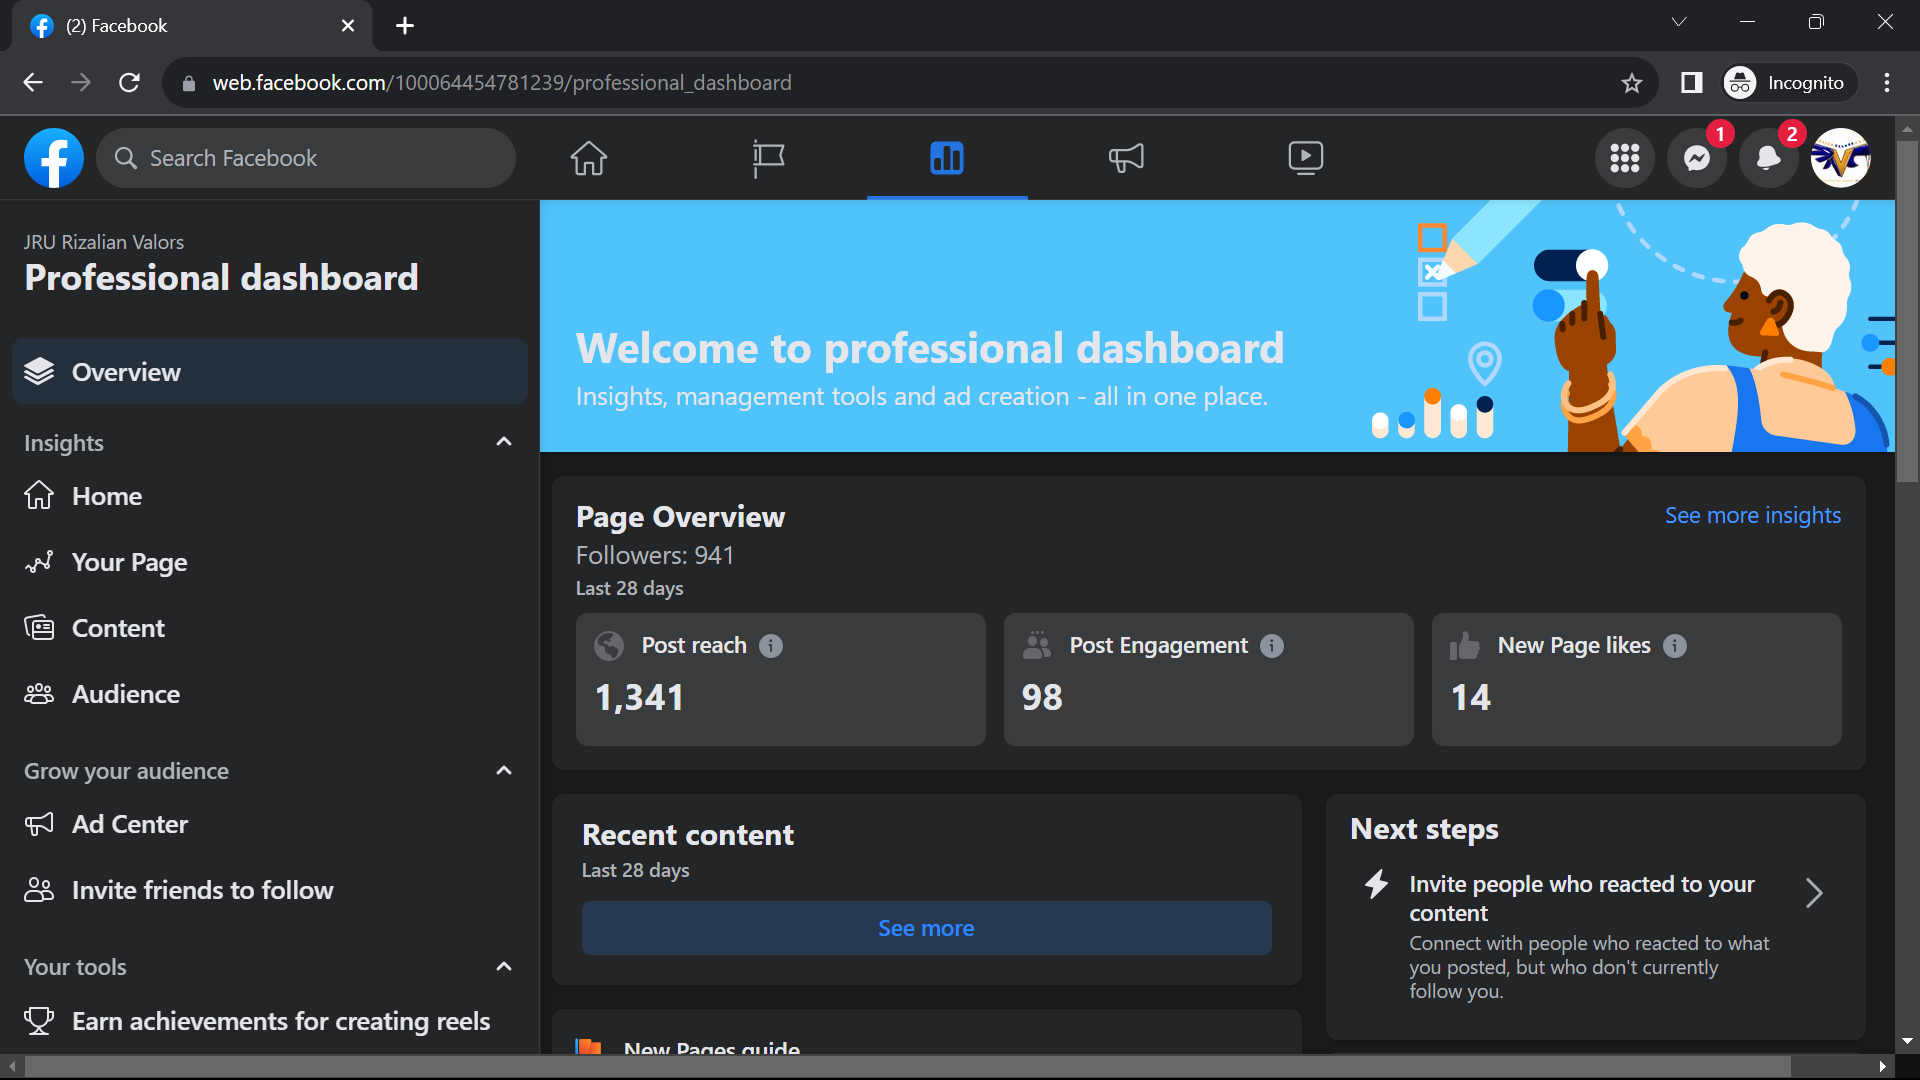Open the Video play icon in top navigation

coord(1305,158)
